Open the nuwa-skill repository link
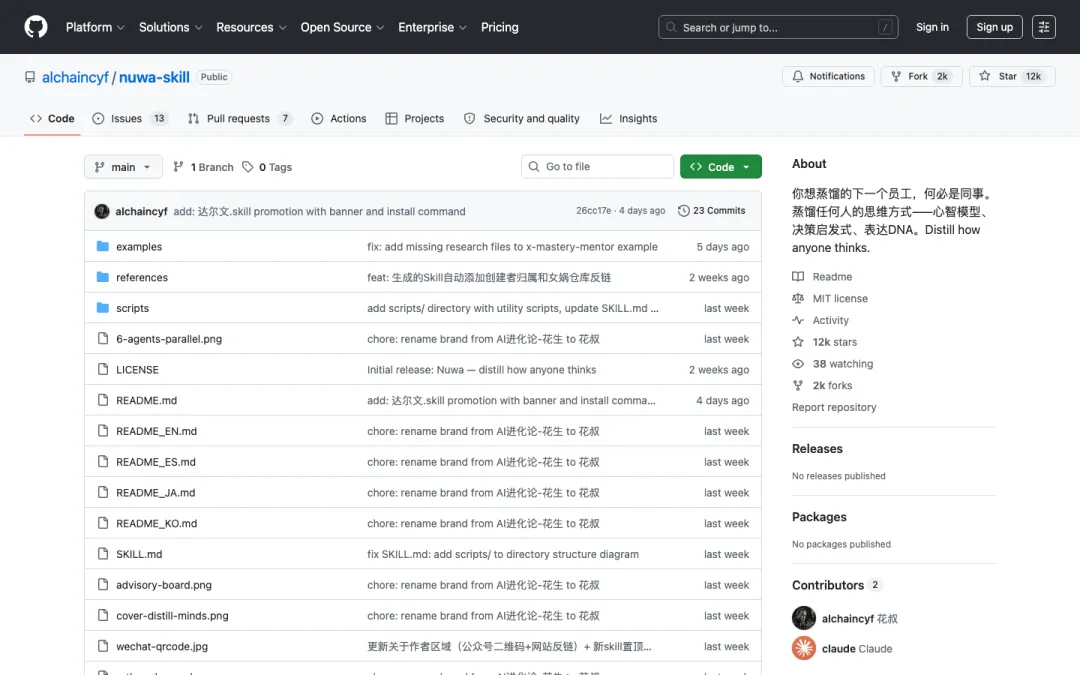This screenshot has width=1080, height=675. coord(154,77)
